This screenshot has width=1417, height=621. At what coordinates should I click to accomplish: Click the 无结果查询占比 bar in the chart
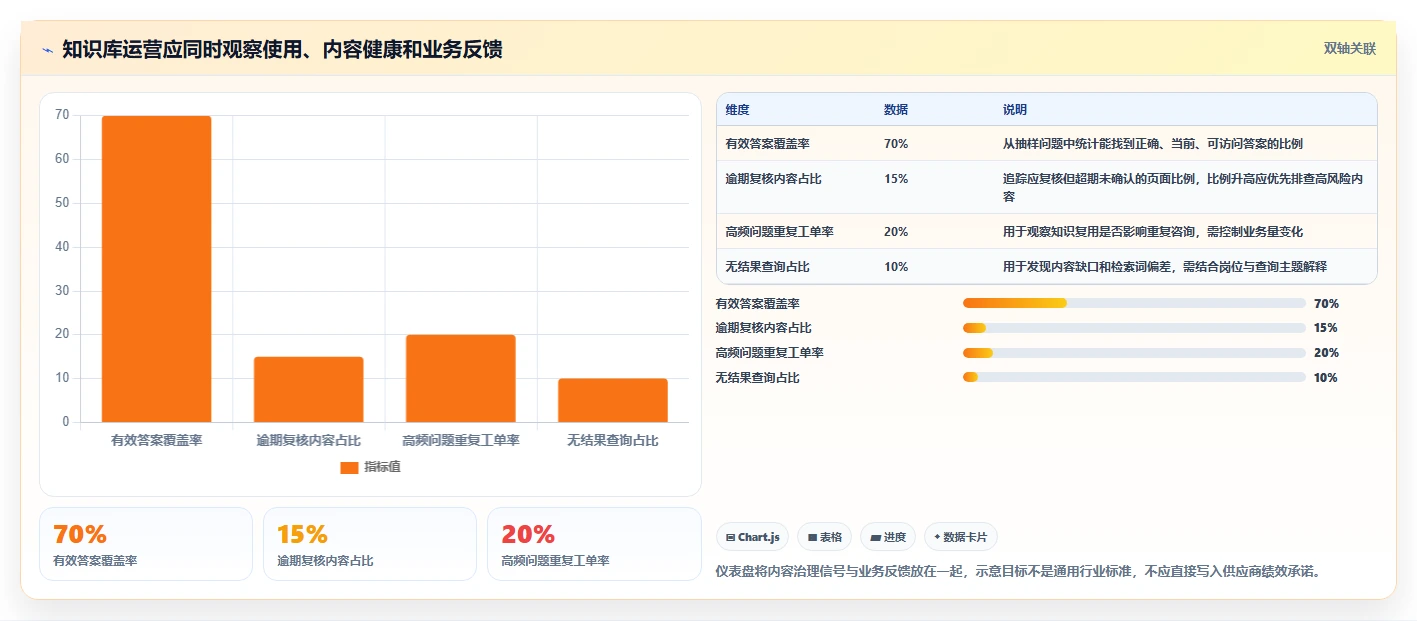tap(613, 400)
